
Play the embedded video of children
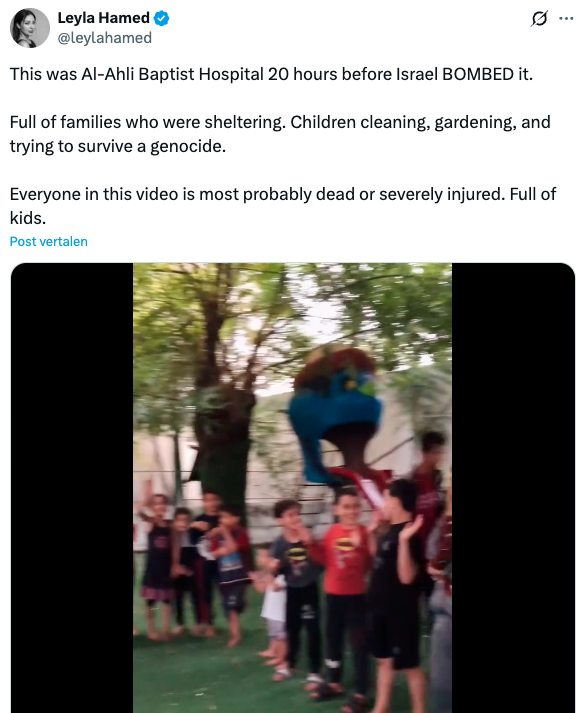[x=292, y=487]
